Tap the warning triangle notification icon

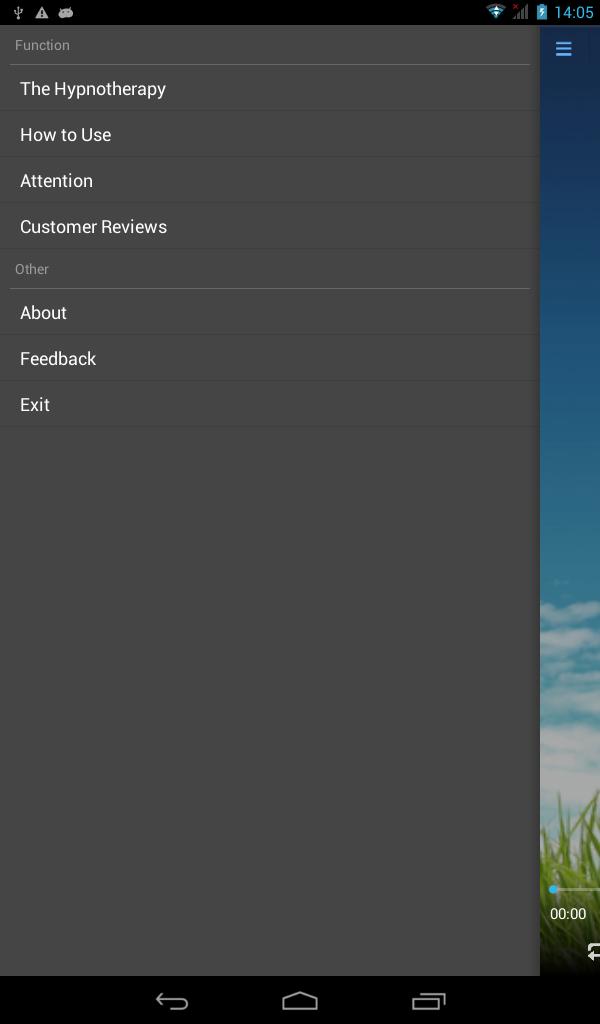coord(42,12)
